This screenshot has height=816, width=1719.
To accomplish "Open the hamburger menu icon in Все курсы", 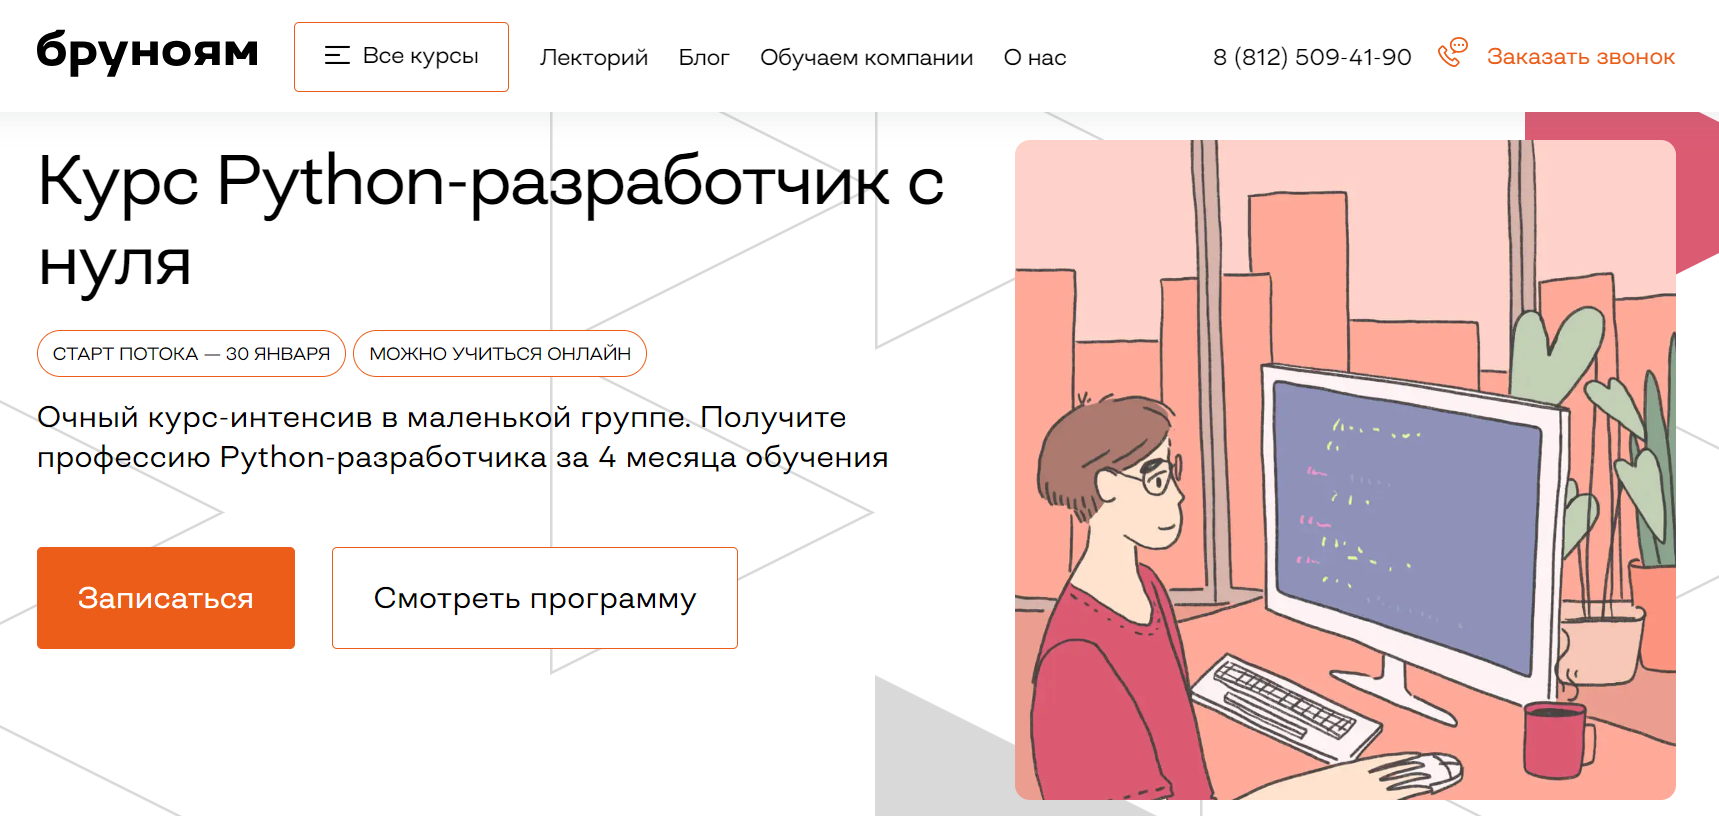I will pos(337,56).
